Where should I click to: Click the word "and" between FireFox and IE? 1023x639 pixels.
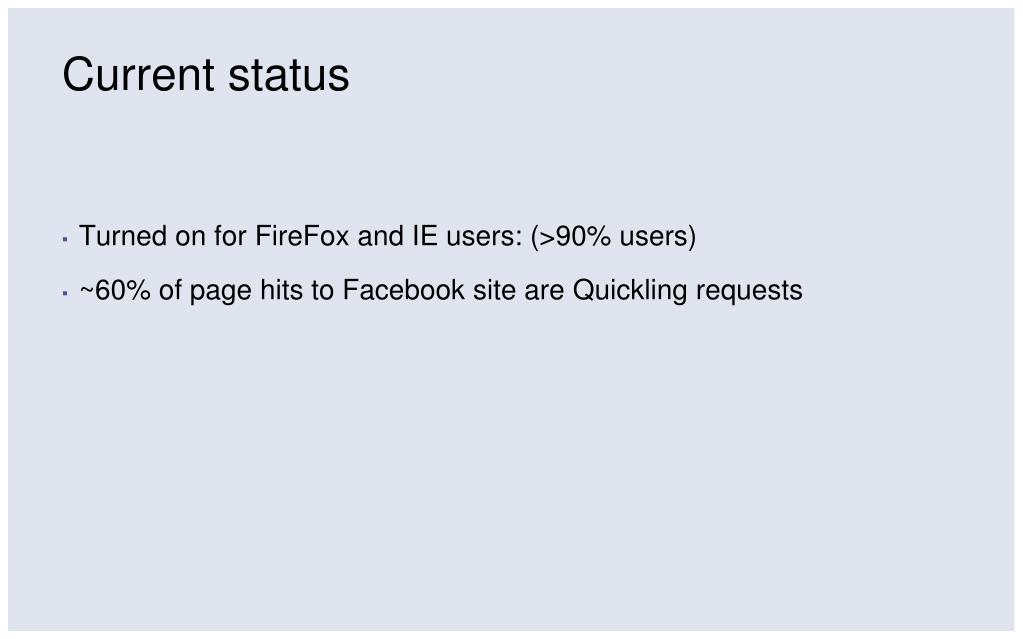[380, 236]
